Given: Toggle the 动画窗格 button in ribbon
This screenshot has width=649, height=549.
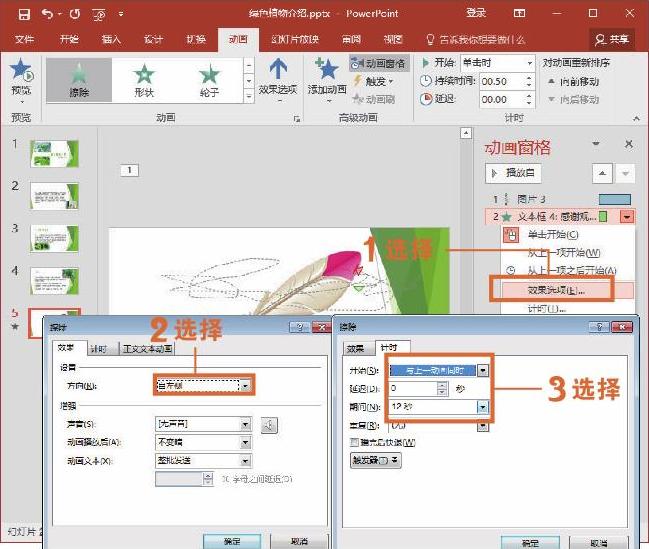Looking at the screenshot, I should 379,63.
